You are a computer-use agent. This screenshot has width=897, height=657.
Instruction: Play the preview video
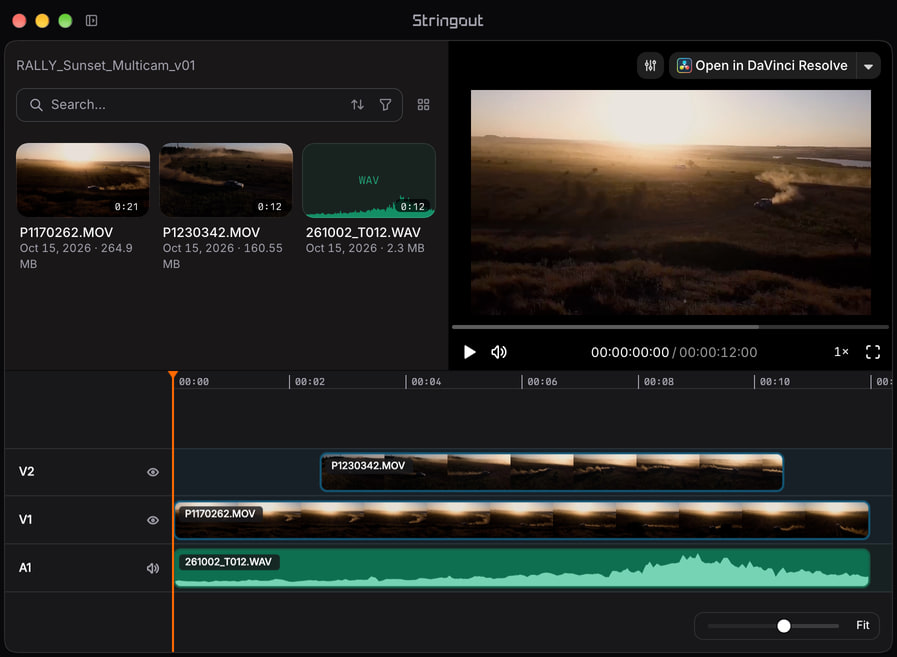click(470, 352)
